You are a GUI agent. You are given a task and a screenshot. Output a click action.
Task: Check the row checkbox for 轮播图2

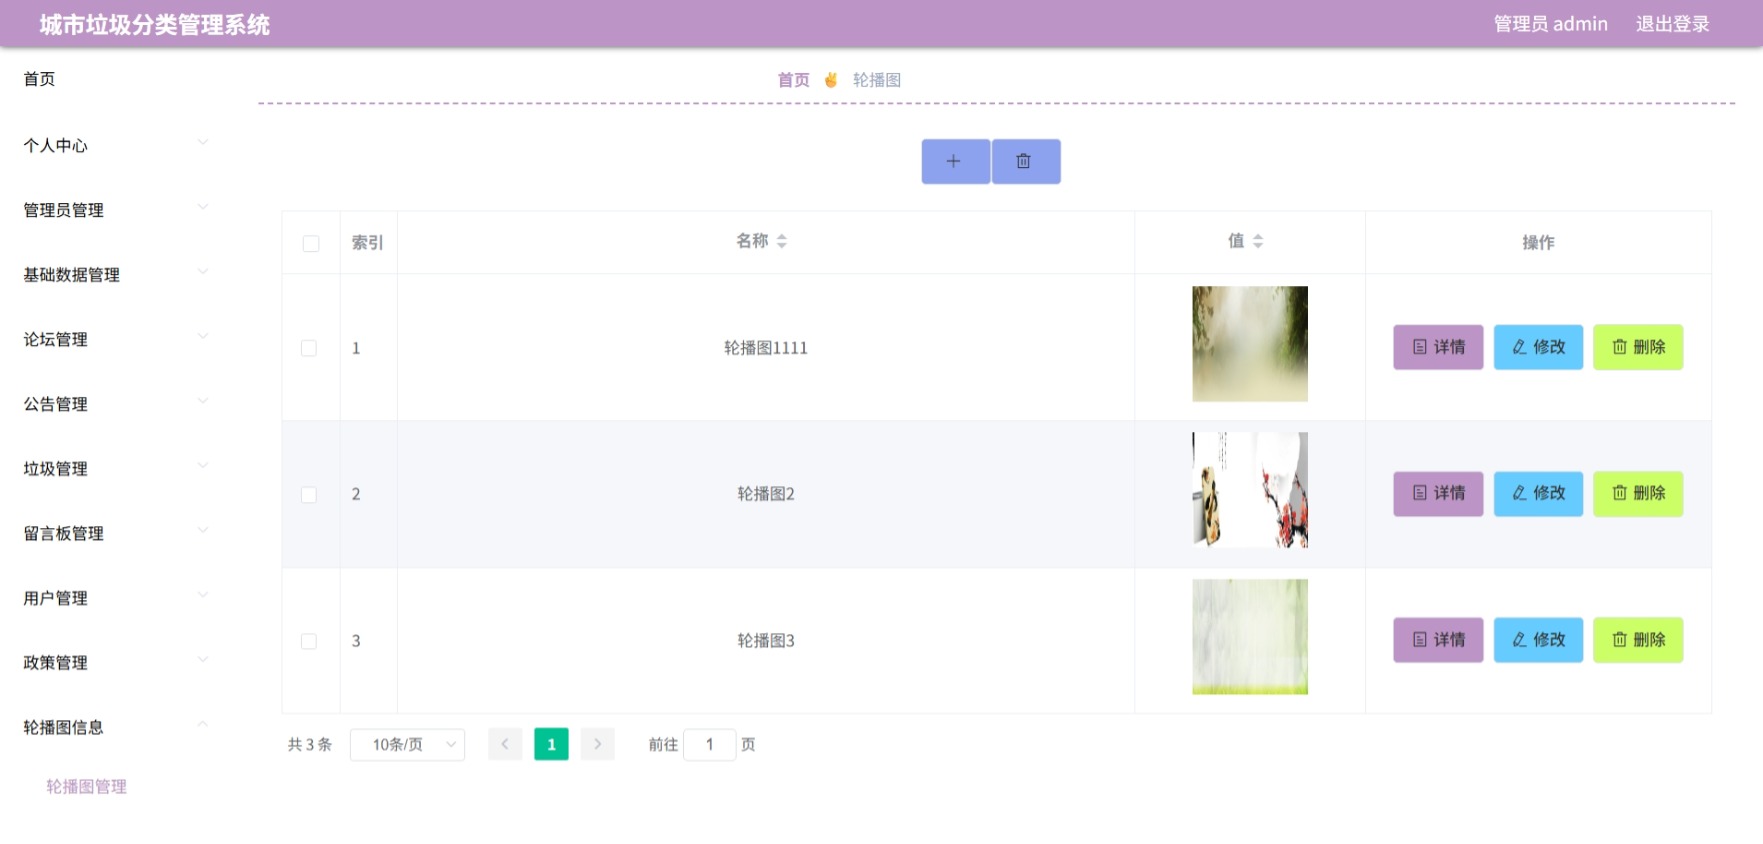(x=309, y=495)
